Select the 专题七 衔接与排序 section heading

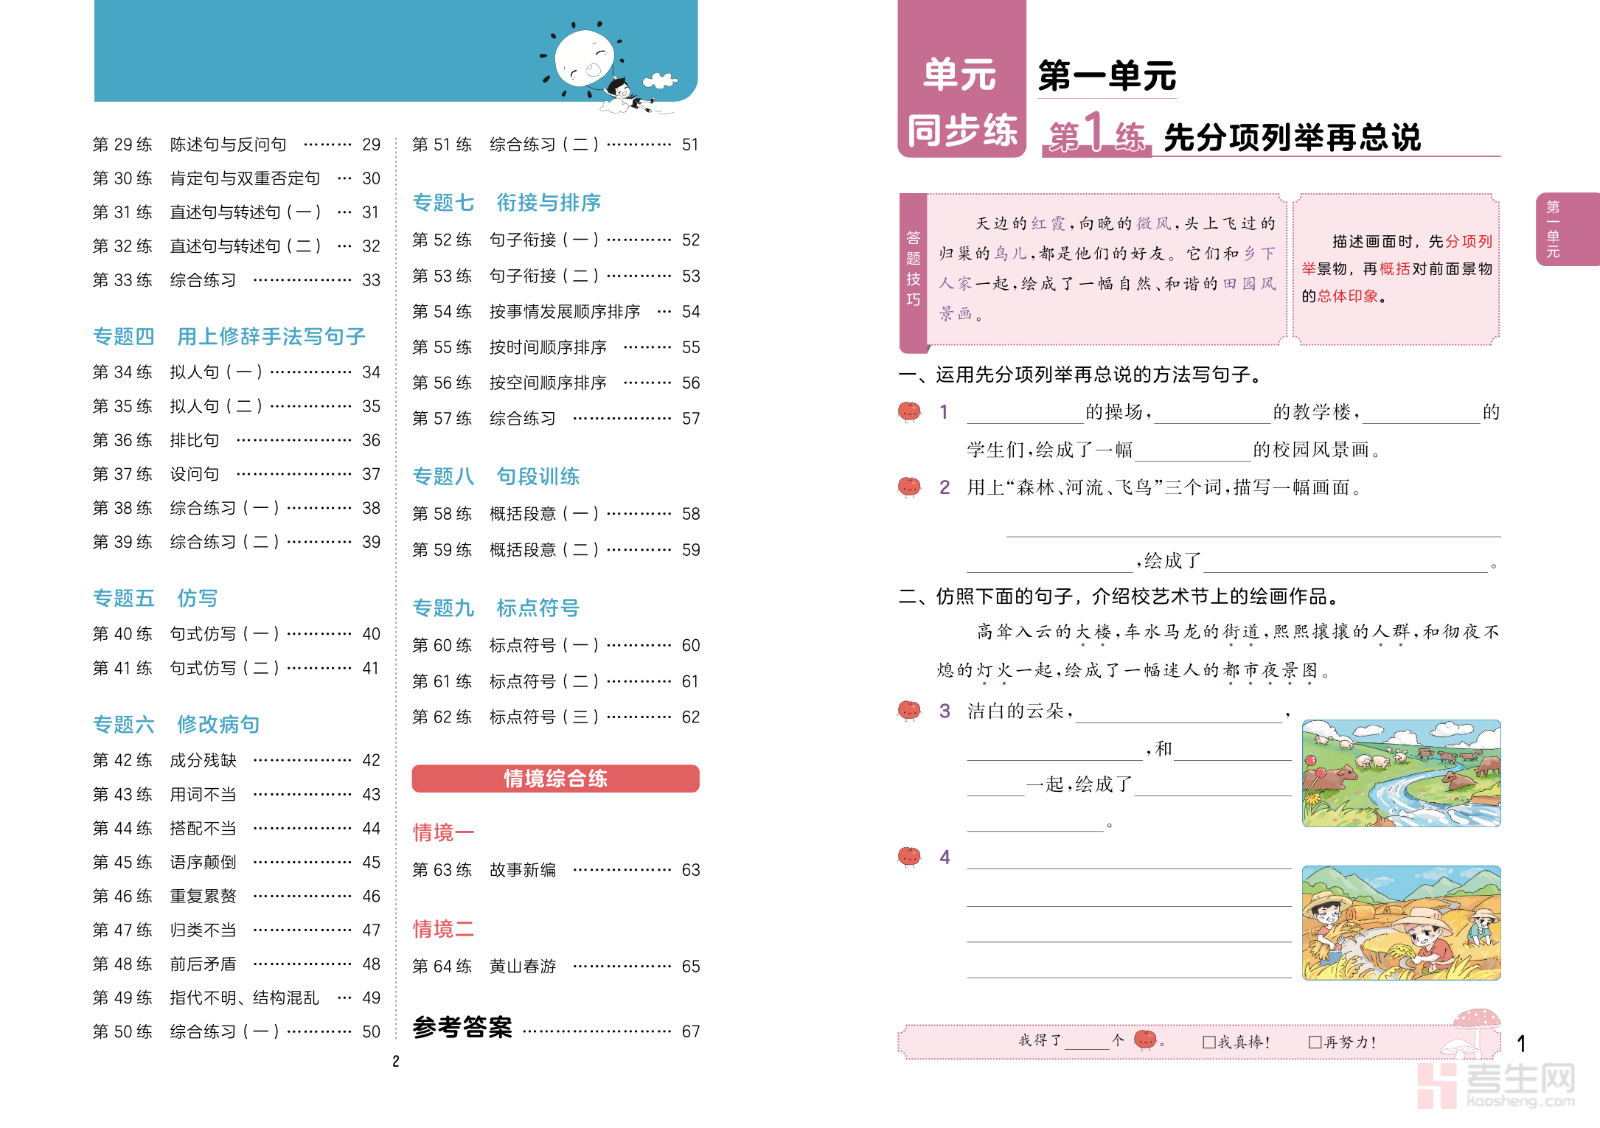[506, 203]
